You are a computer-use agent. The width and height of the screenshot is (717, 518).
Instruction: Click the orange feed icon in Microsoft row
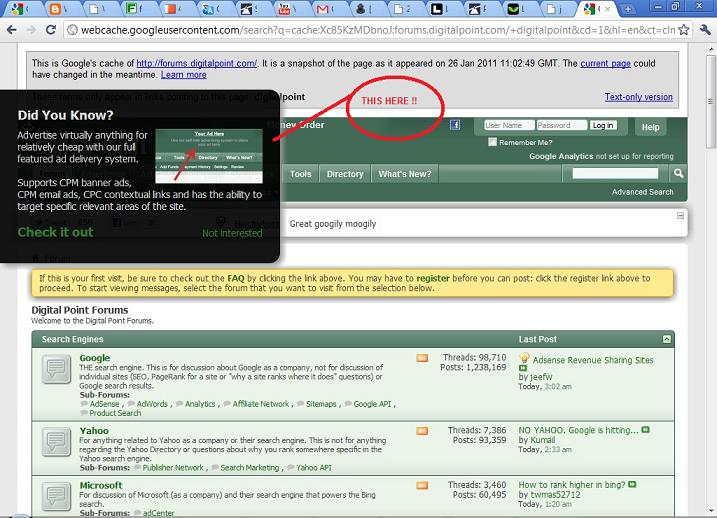pos(422,485)
